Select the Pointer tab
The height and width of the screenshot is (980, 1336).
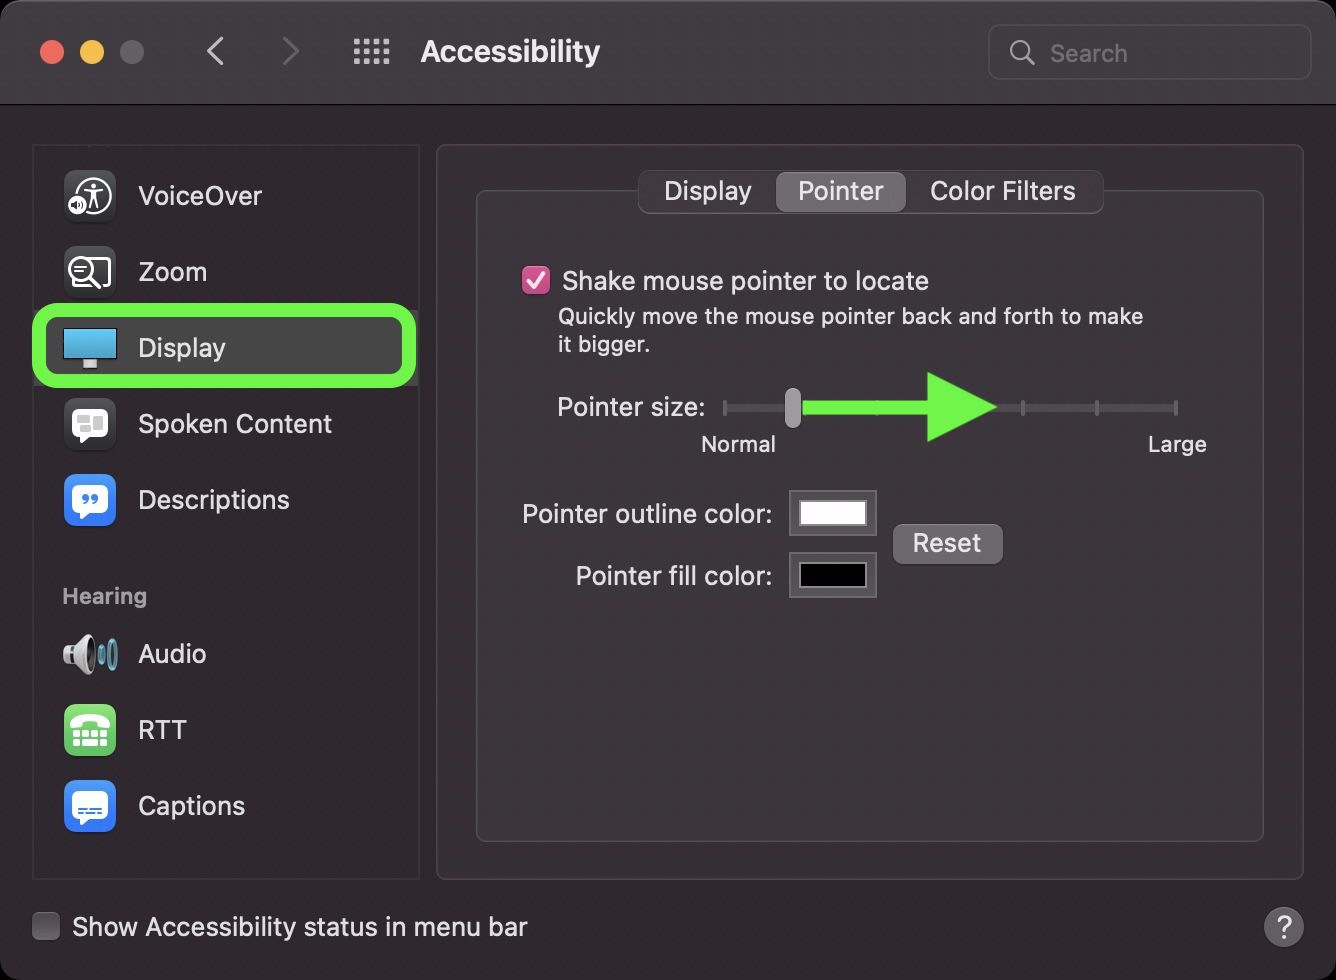[840, 191]
